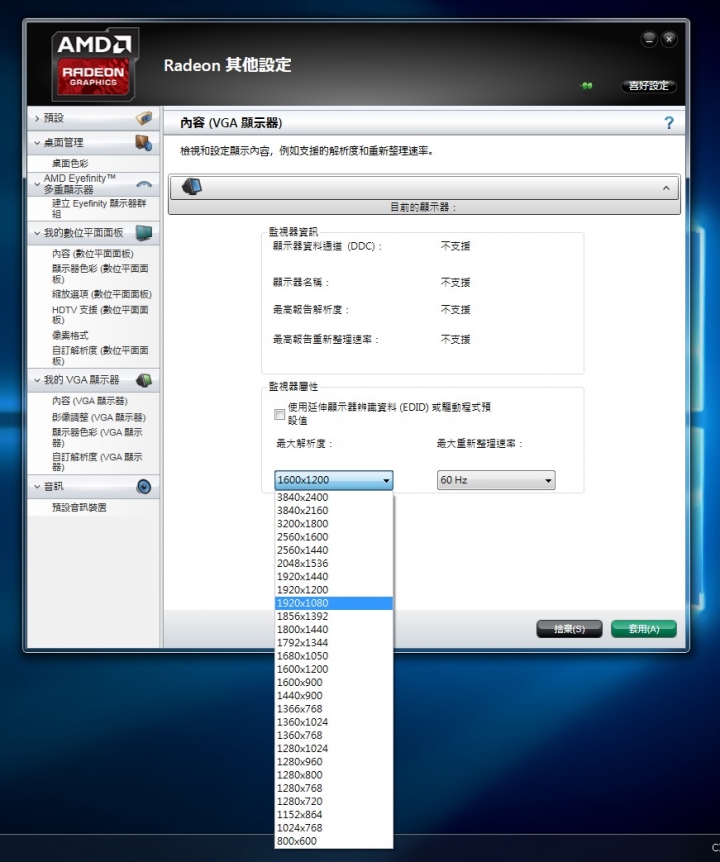Open 自訂解析度 (VGA 顯示器) page
Viewport: 720px width, 862px height.
click(97, 462)
